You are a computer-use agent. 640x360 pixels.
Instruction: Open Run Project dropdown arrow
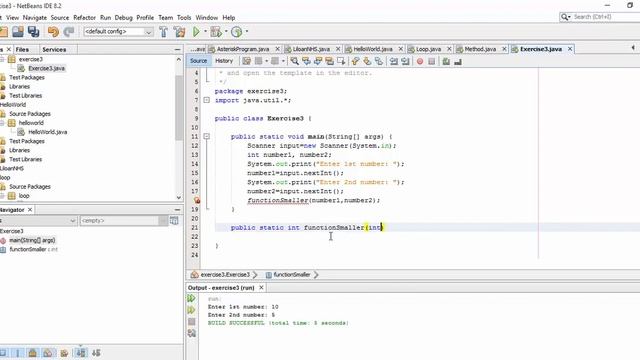coord(205,31)
